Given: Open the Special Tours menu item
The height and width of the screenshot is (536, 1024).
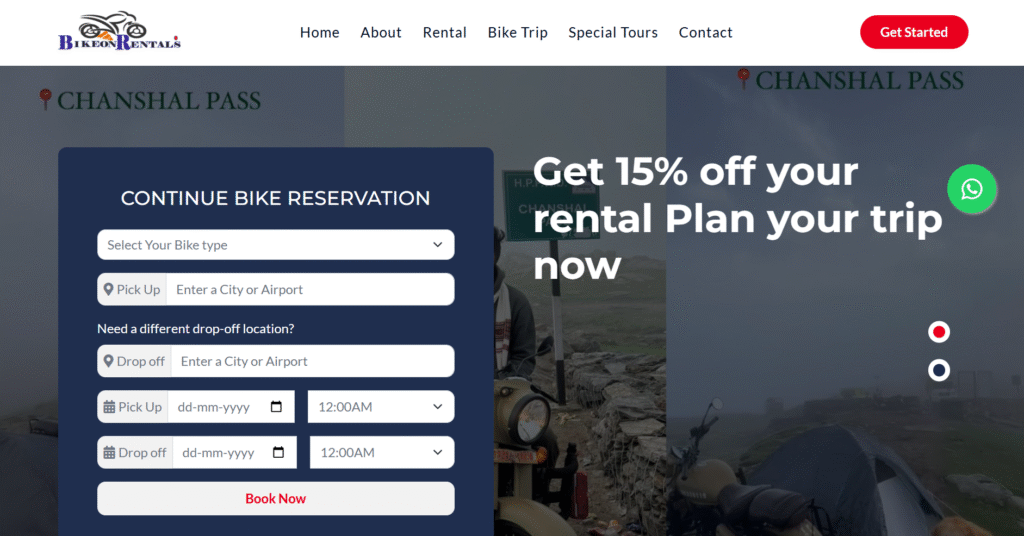Looking at the screenshot, I should (613, 32).
